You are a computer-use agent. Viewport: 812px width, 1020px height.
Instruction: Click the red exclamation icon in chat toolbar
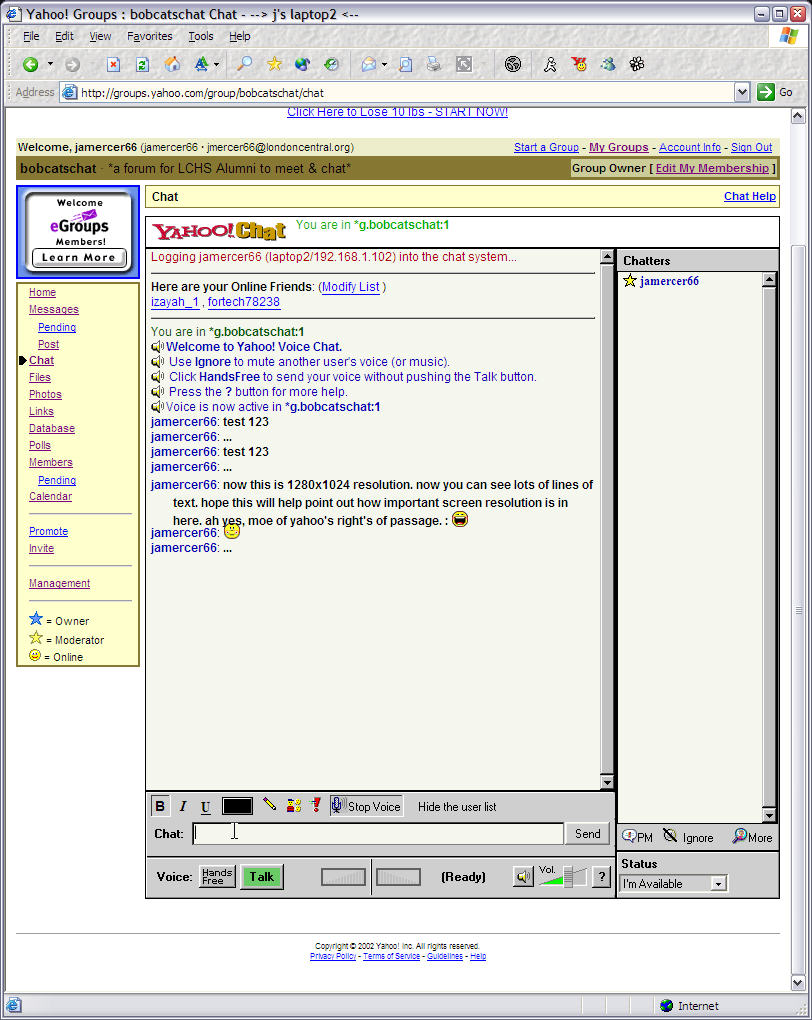tap(316, 805)
